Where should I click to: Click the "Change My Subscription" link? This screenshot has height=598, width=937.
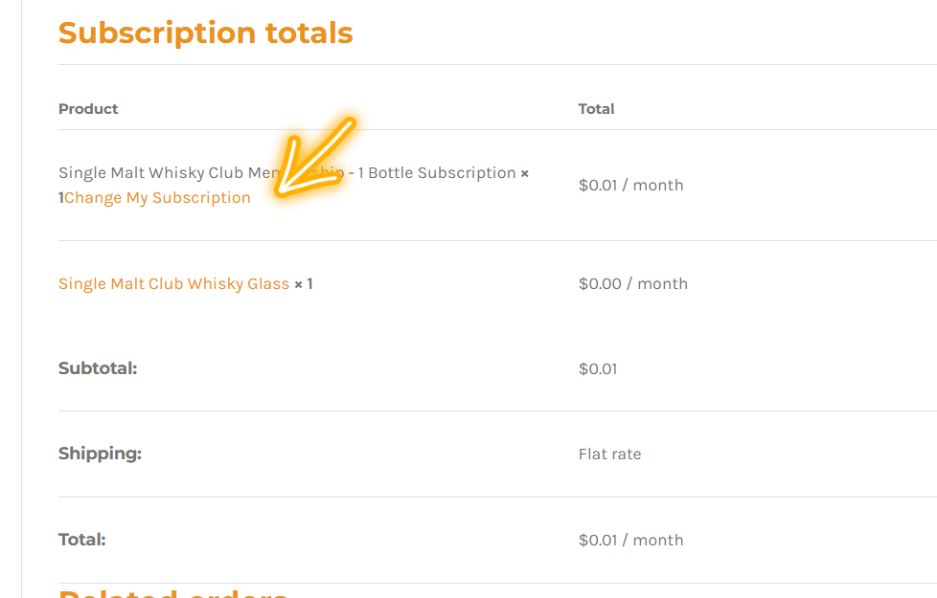(157, 198)
